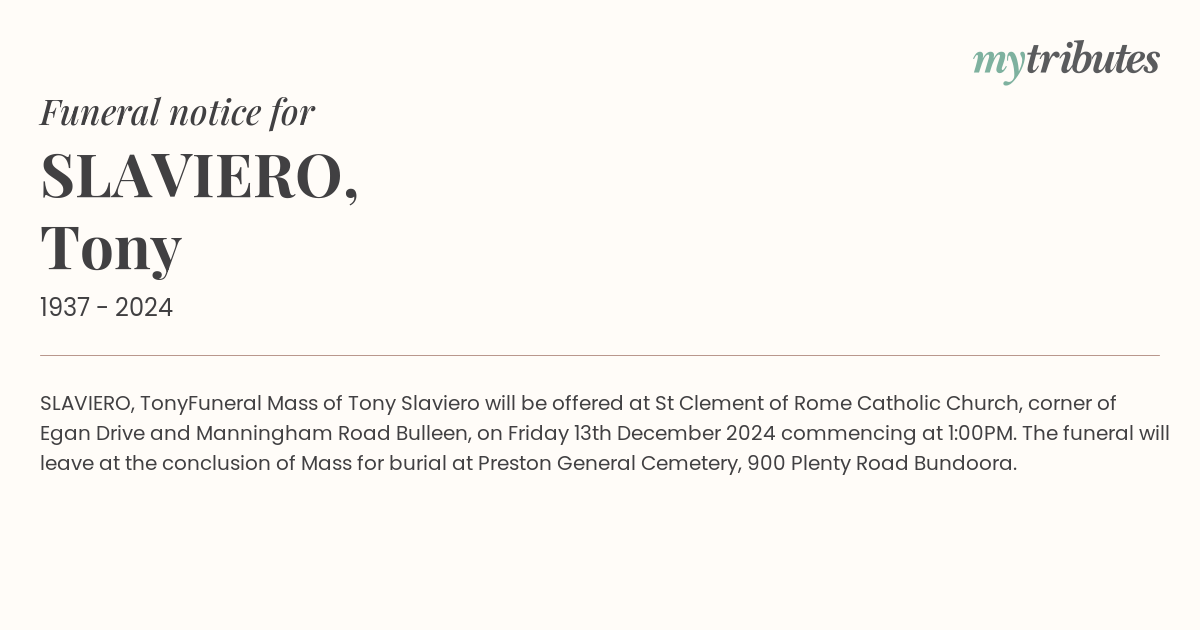The width and height of the screenshot is (1200, 630).
Task: Select the "Funeral notice for" heading
Action: (178, 113)
